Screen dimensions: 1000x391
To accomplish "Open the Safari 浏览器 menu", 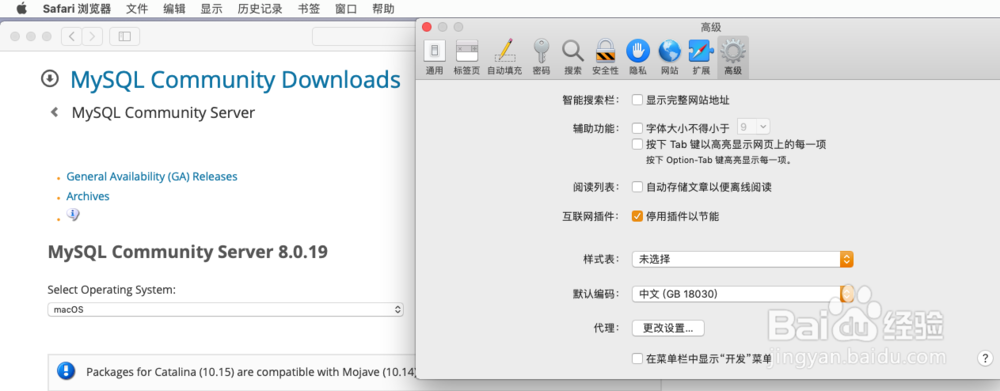I will point(77,9).
